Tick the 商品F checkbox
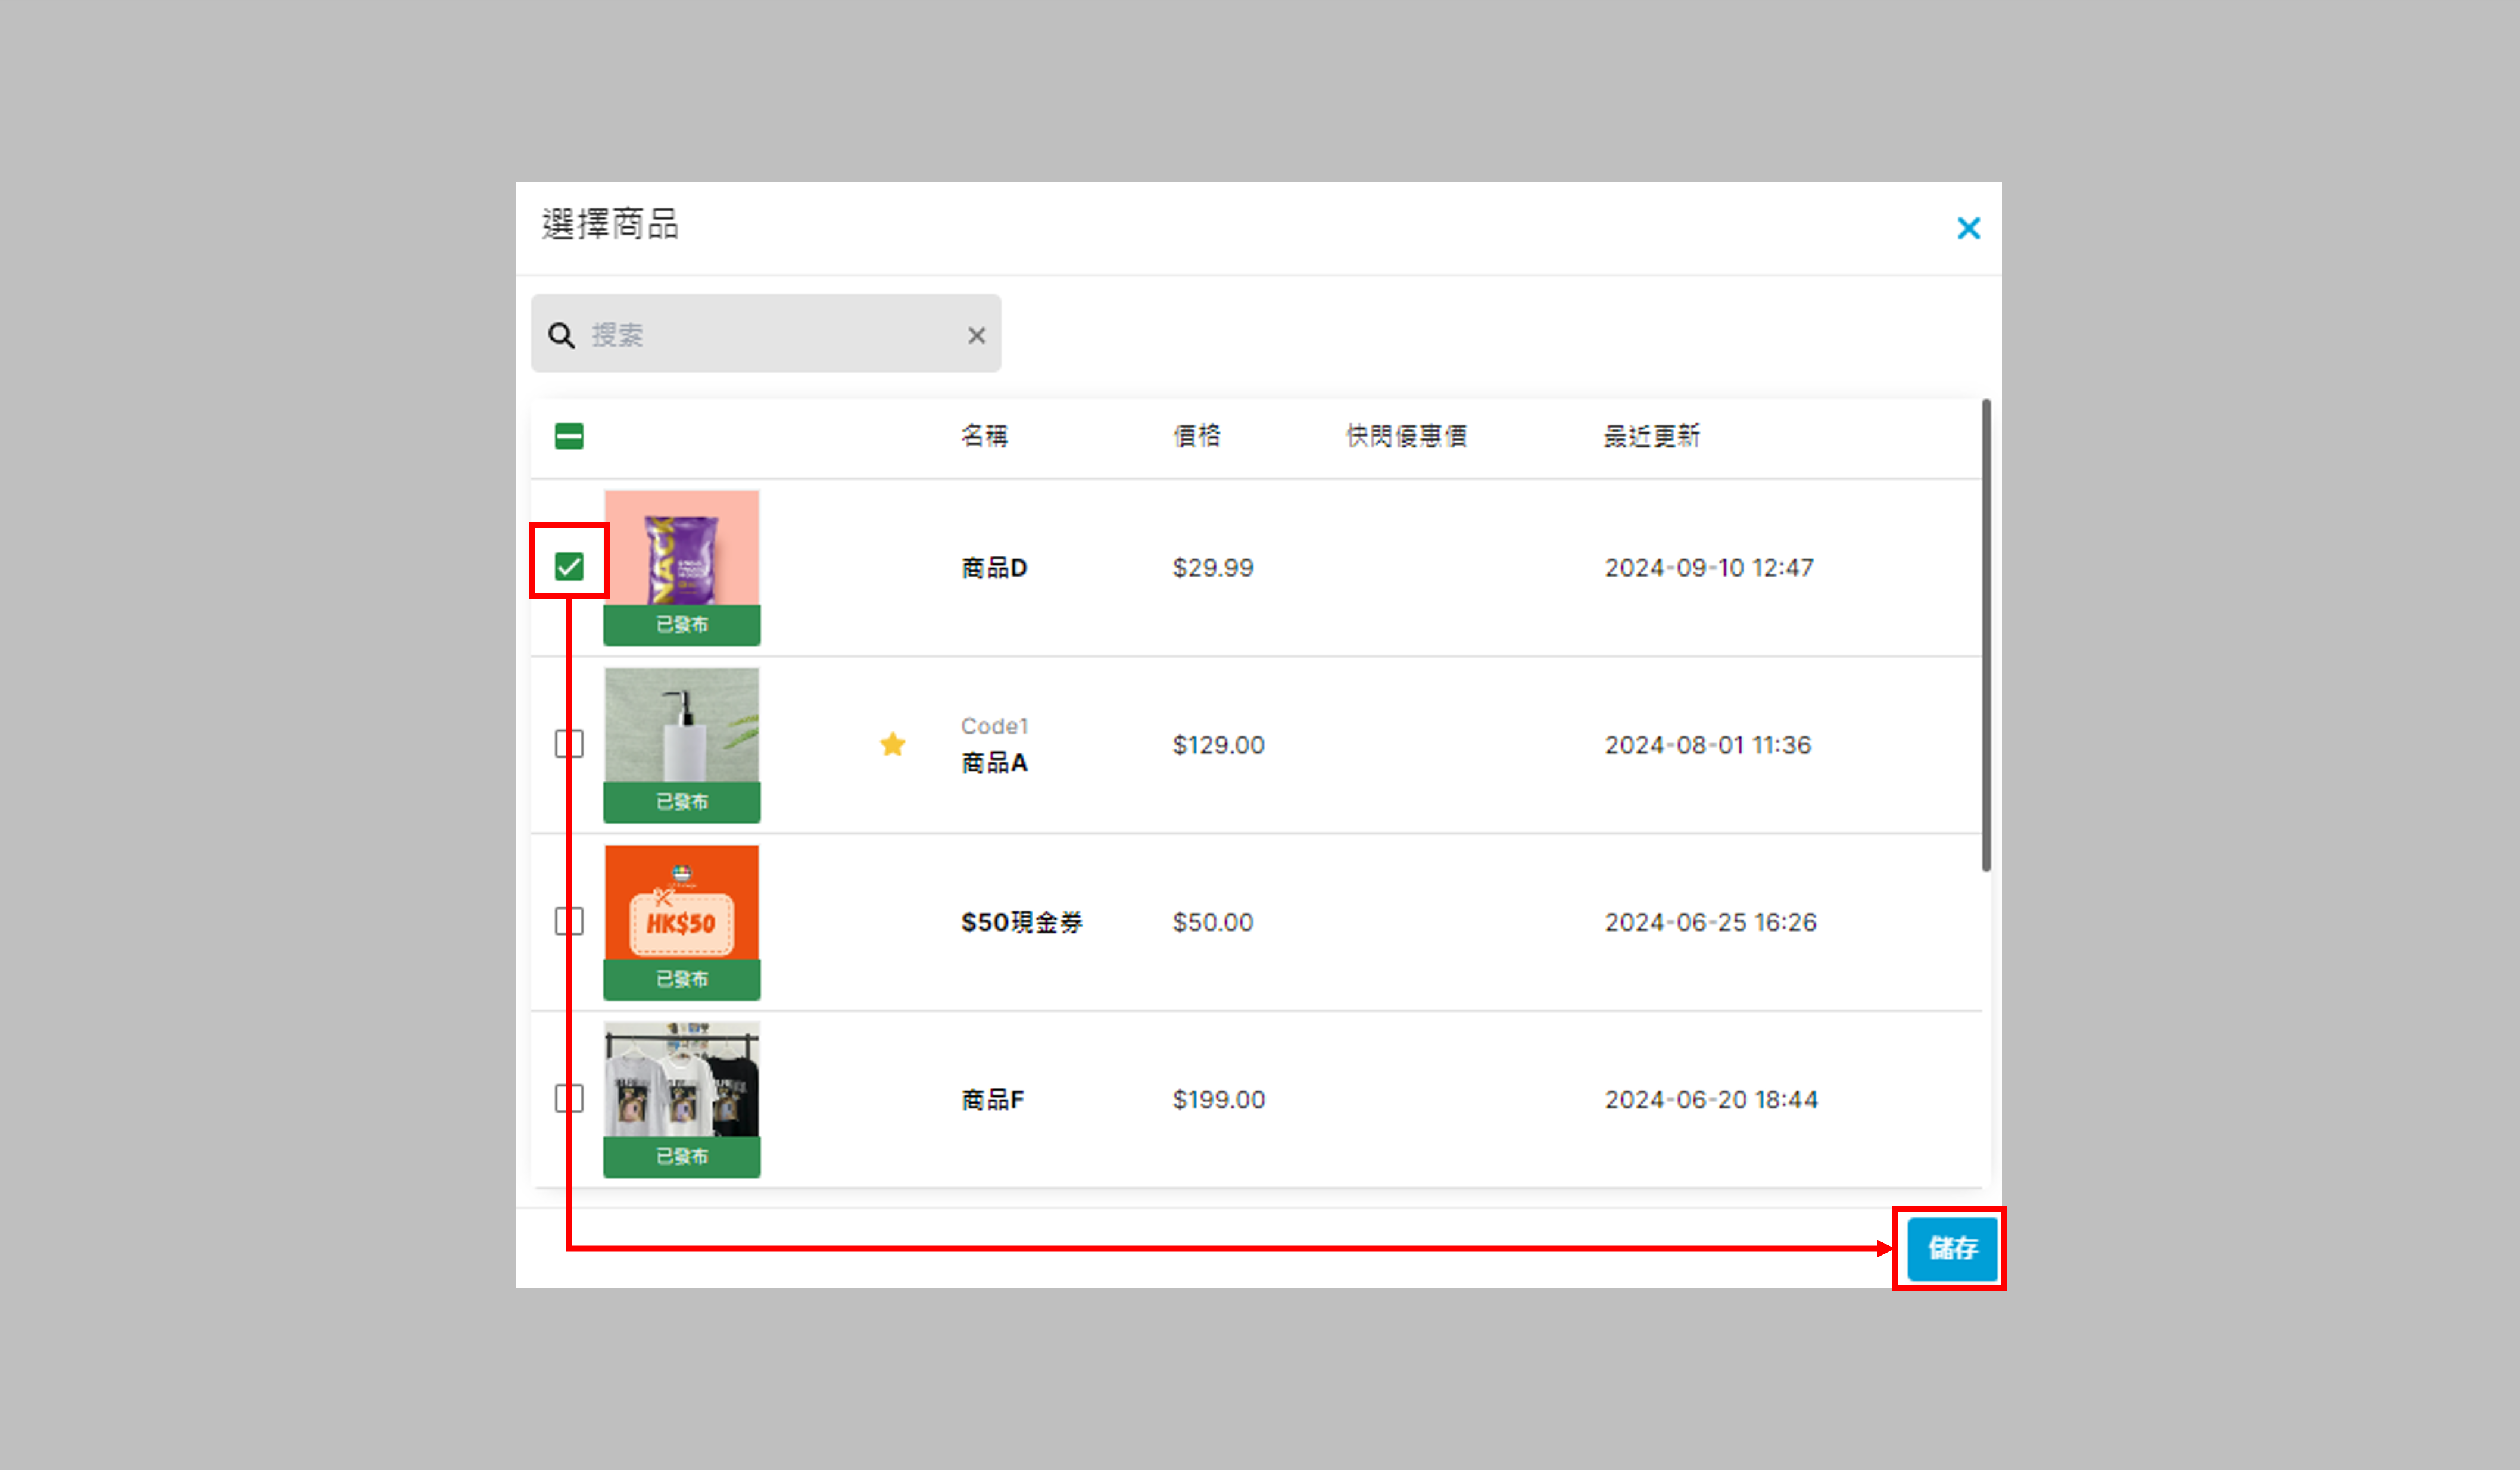 point(569,1098)
